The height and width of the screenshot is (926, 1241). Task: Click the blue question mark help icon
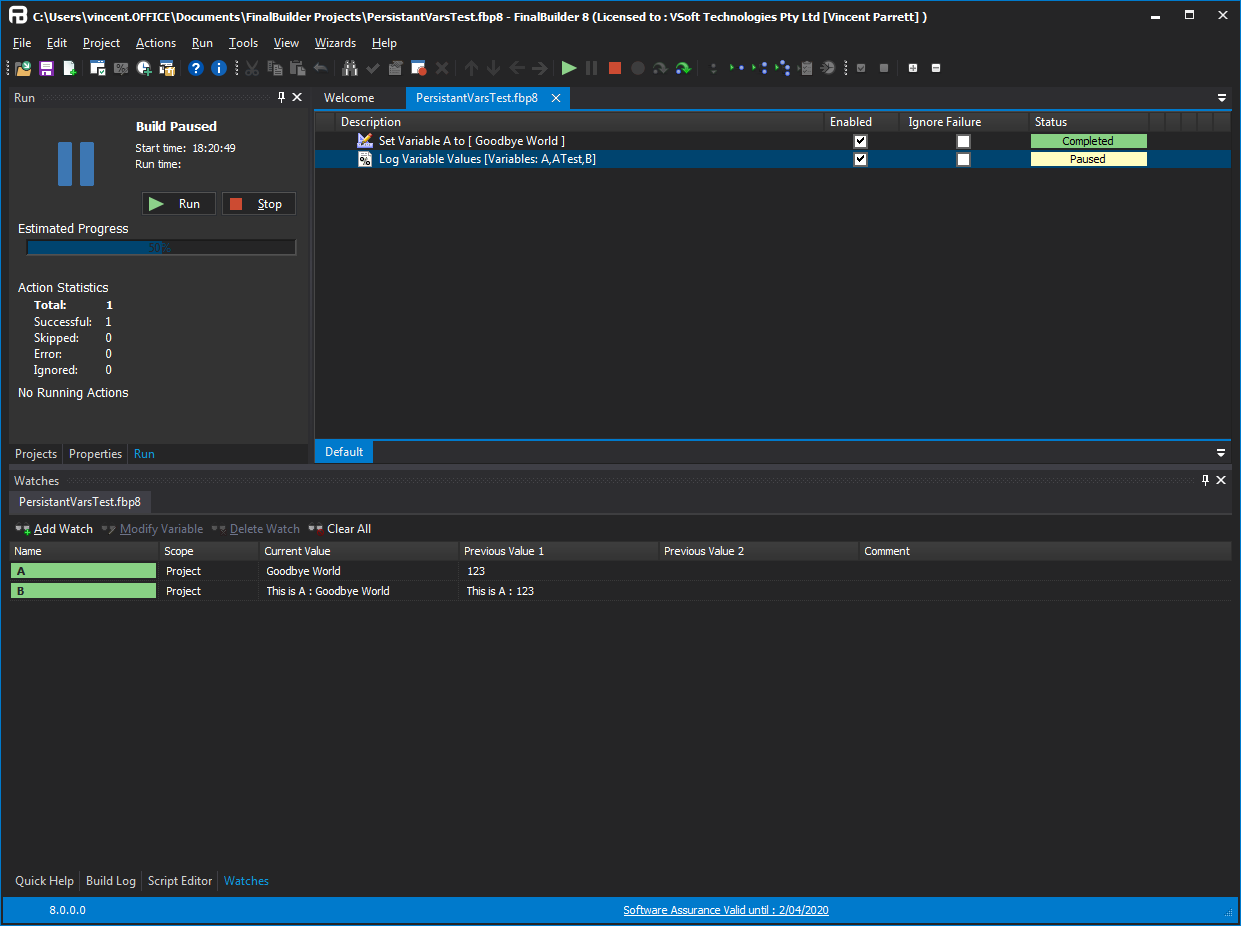(x=196, y=68)
